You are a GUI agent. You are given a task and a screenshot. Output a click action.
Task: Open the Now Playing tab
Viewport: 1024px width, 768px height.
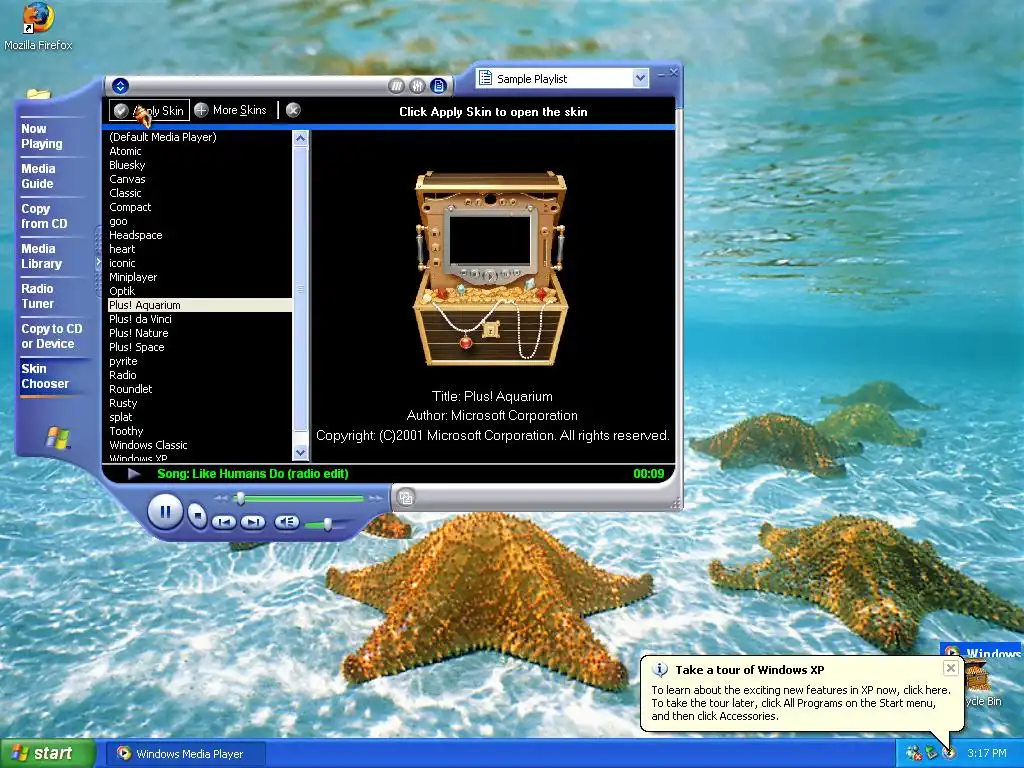[x=42, y=136]
